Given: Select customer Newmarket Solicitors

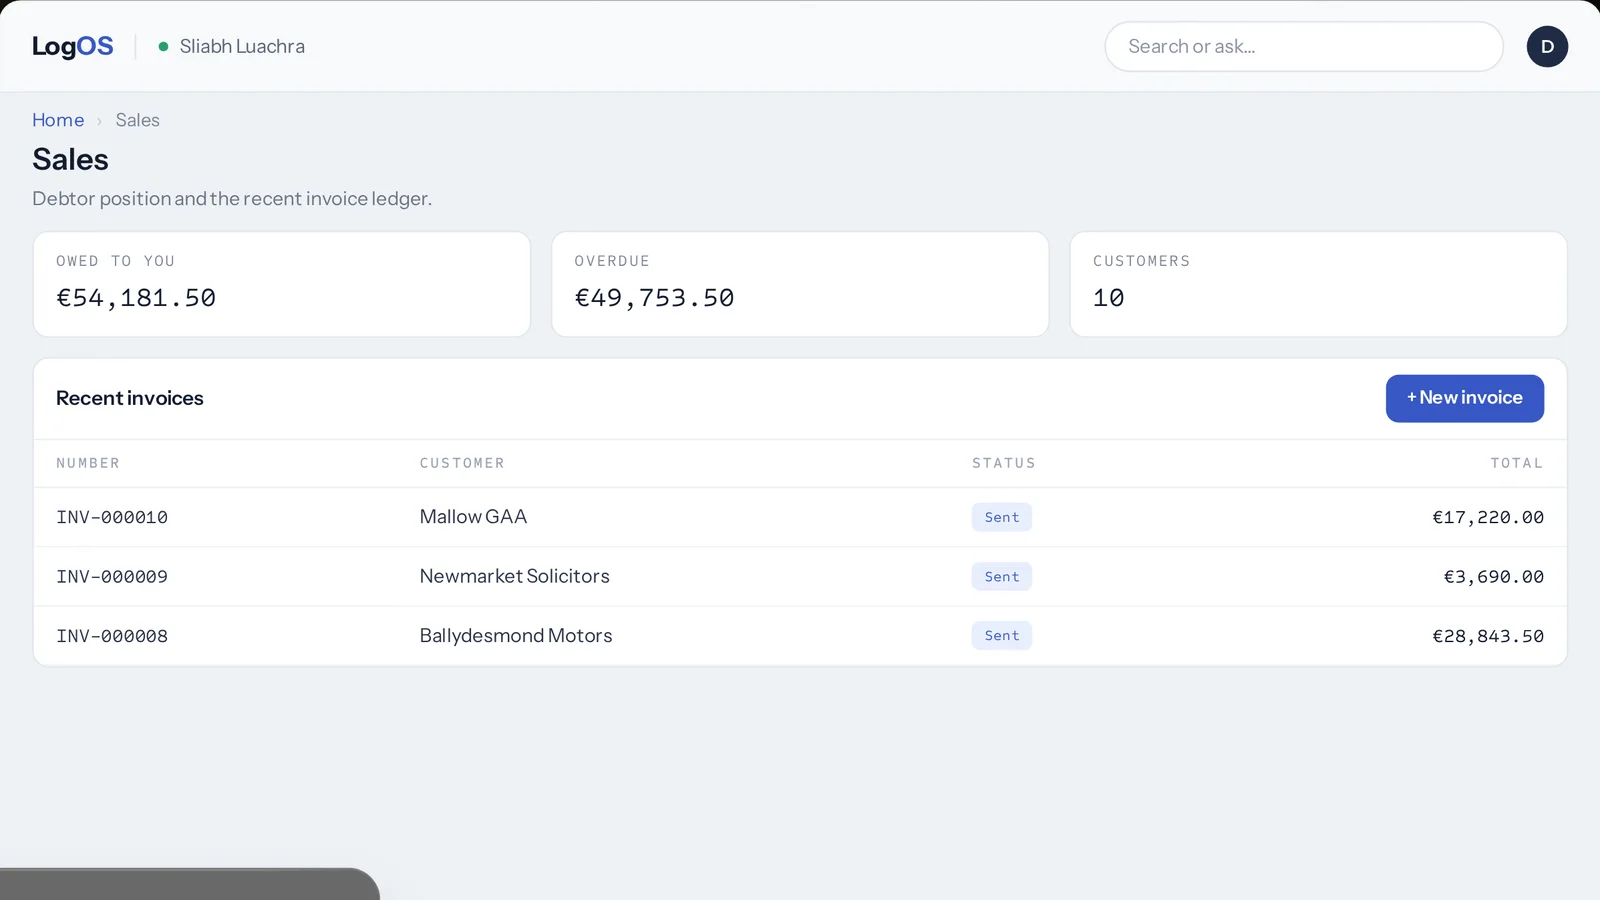Looking at the screenshot, I should tap(514, 576).
